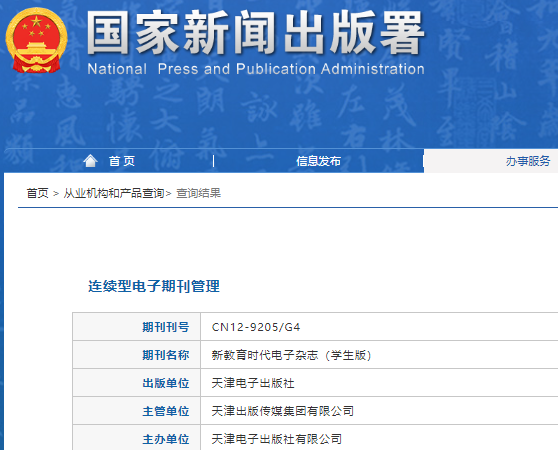
Task: Click the 连续型电子期刊管理 heading
Action: pyautogui.click(x=154, y=286)
